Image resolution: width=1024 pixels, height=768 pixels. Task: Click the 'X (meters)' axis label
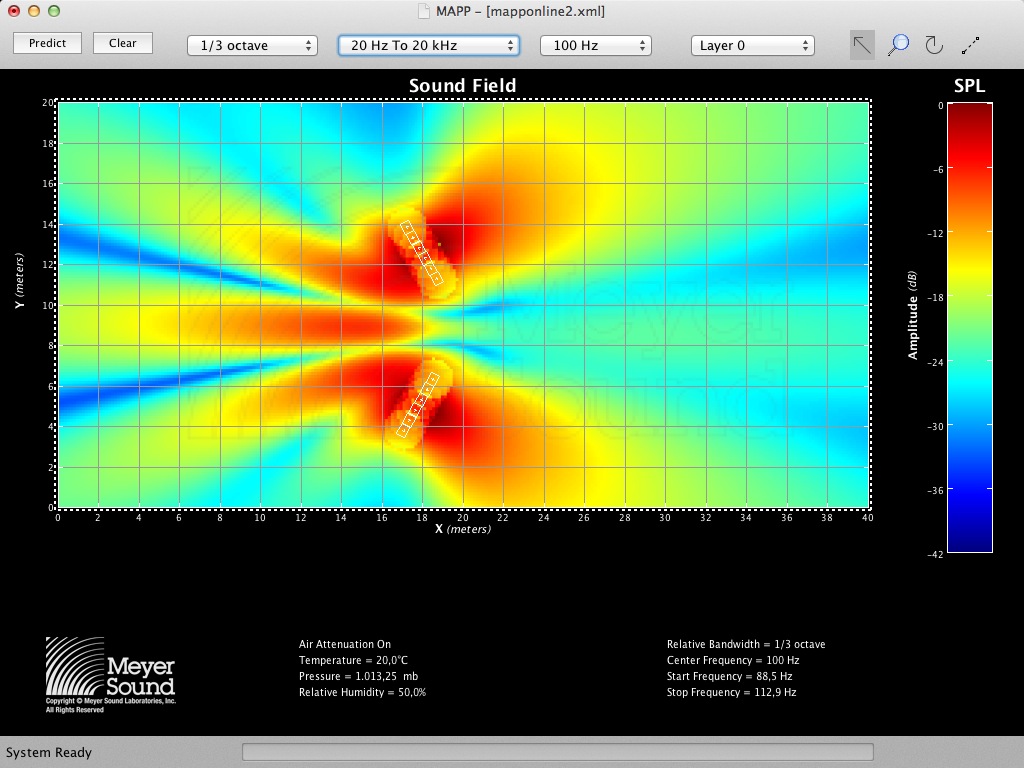[463, 529]
